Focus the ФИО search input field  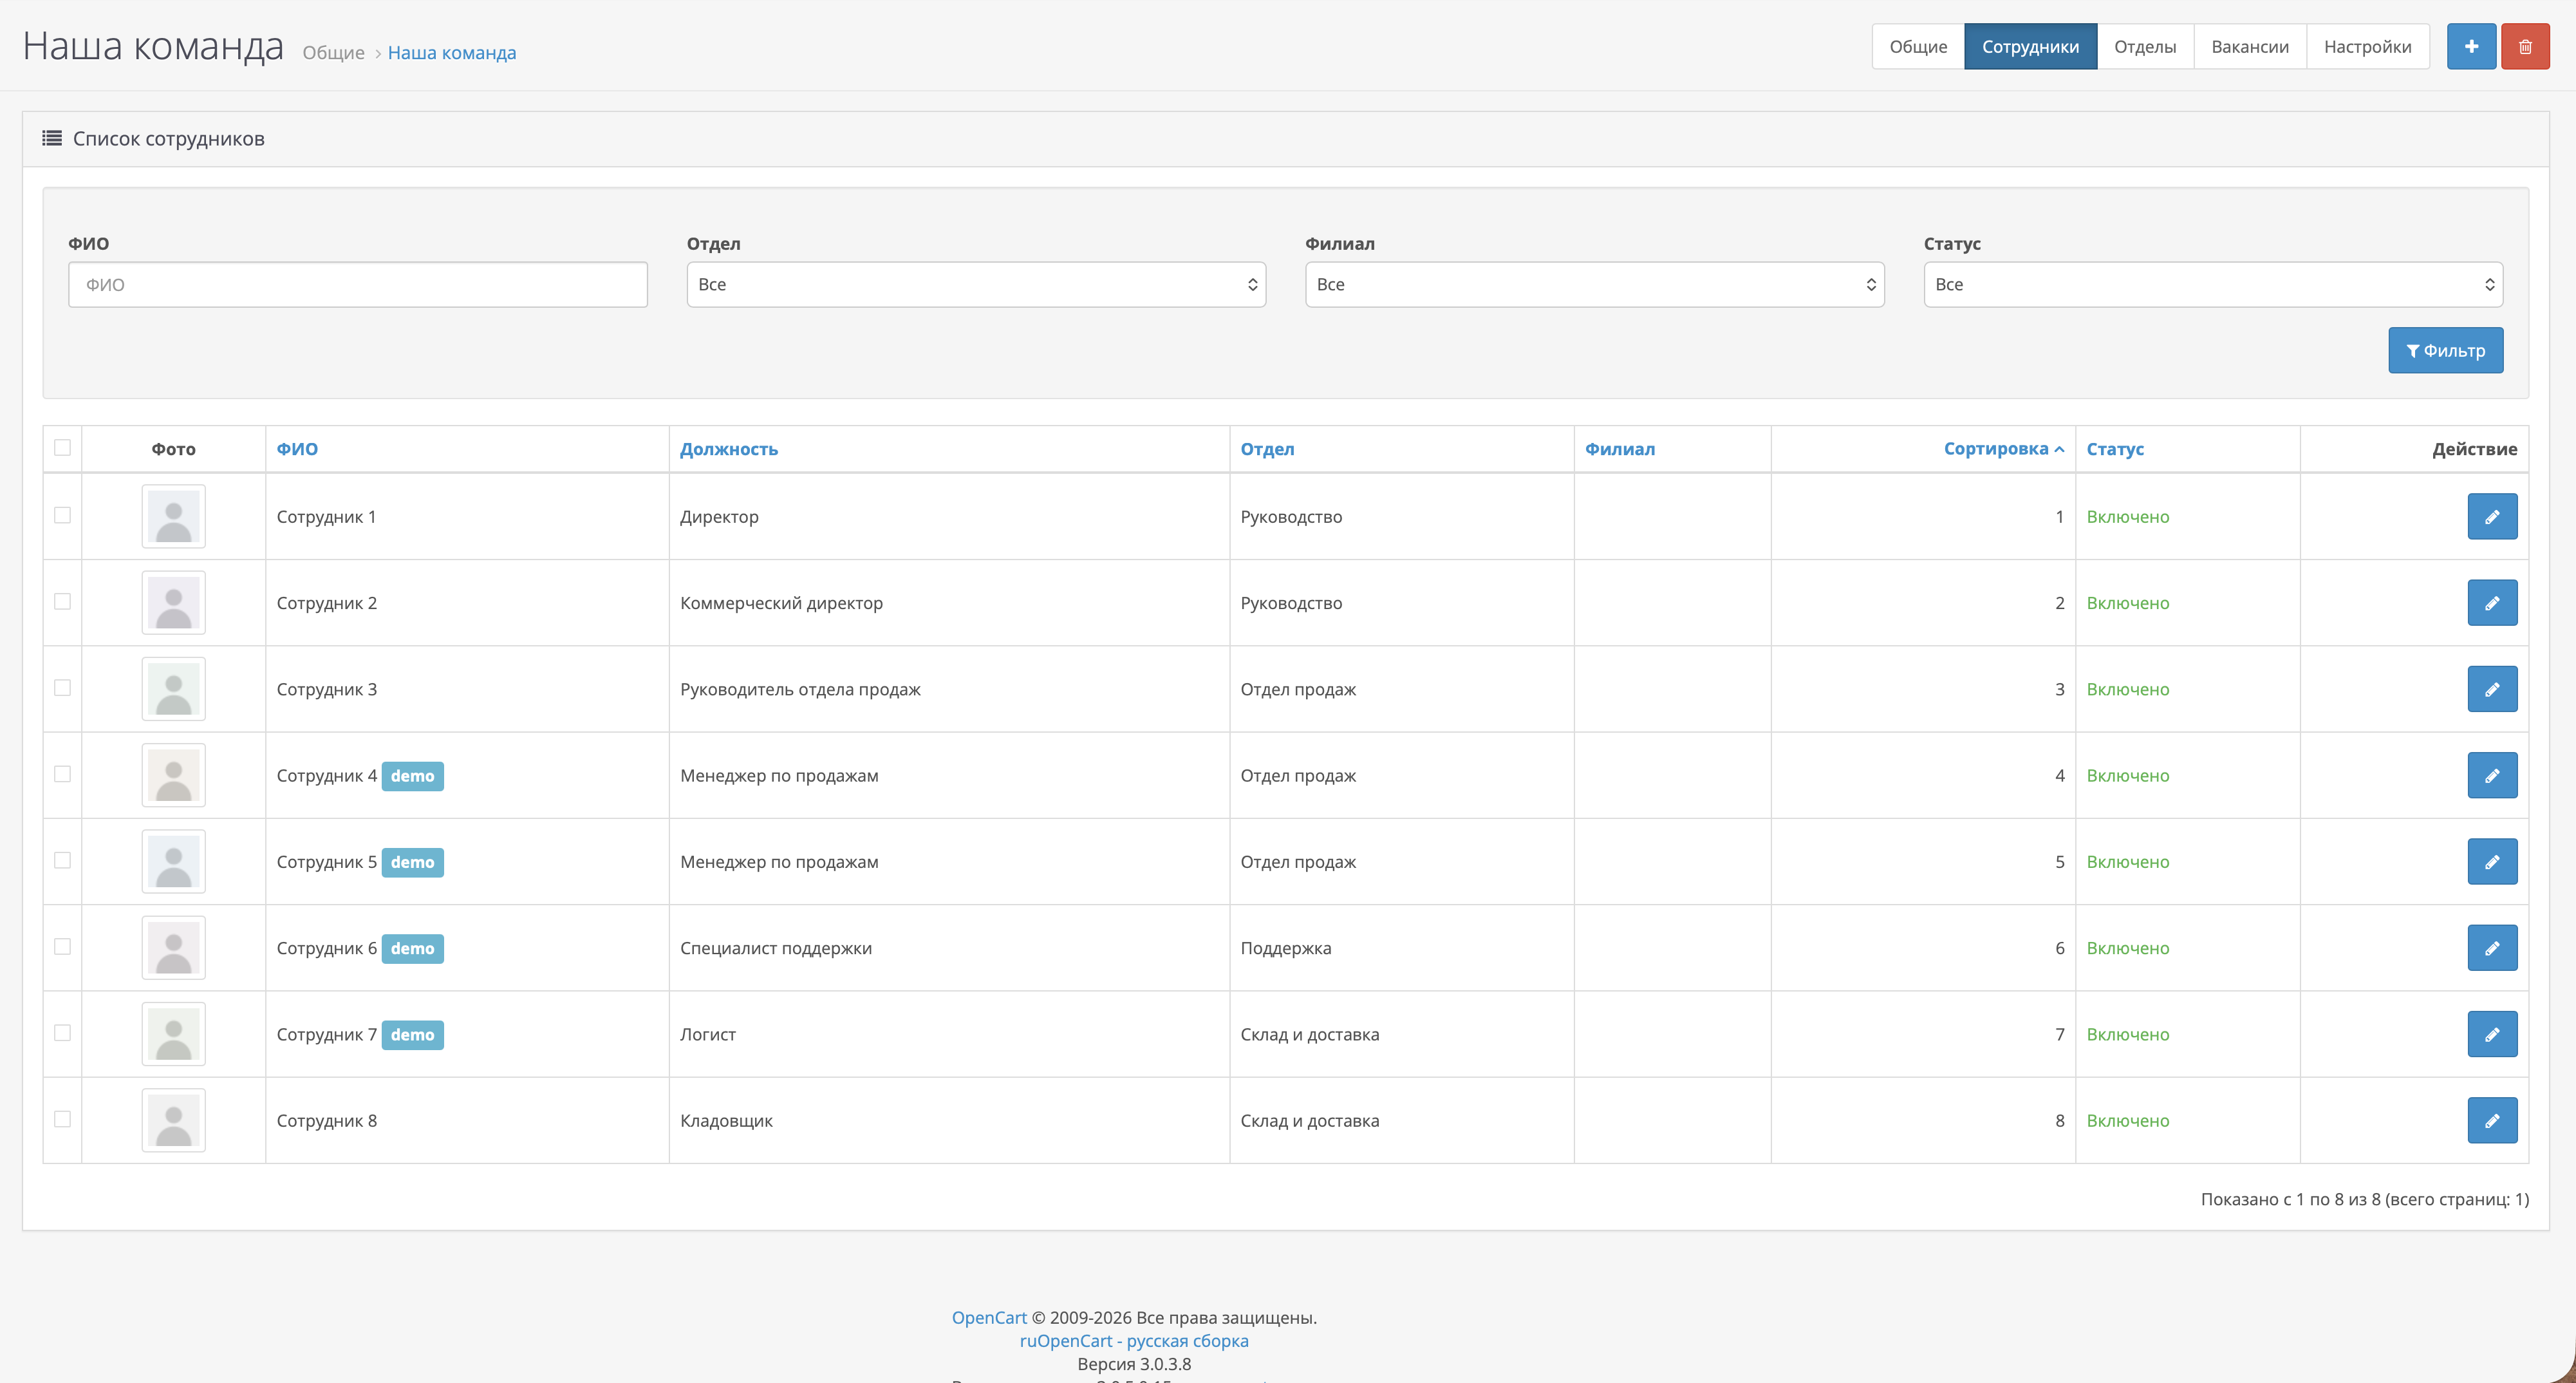click(x=358, y=284)
